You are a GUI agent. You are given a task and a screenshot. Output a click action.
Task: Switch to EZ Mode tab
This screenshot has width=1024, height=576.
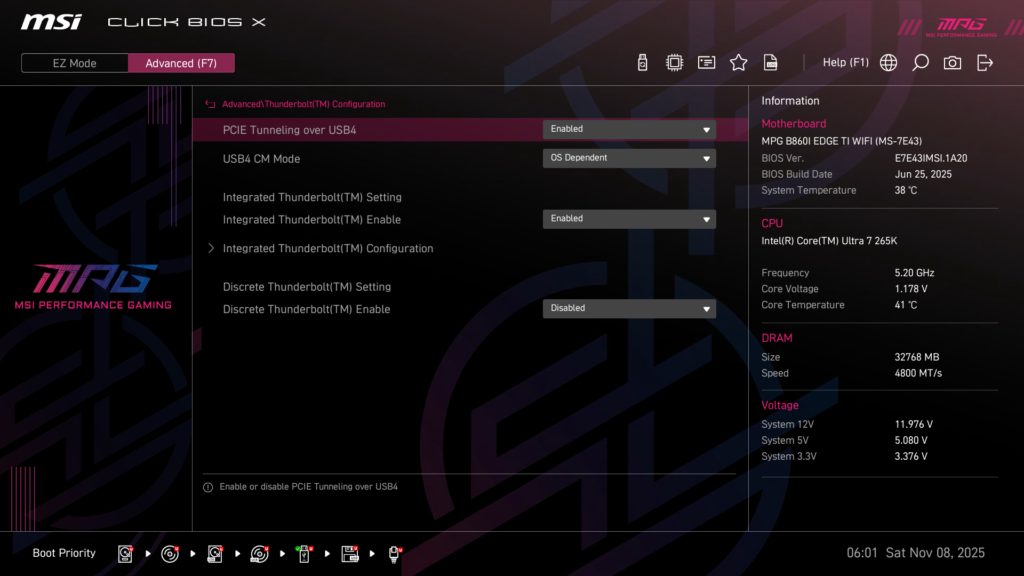point(74,62)
